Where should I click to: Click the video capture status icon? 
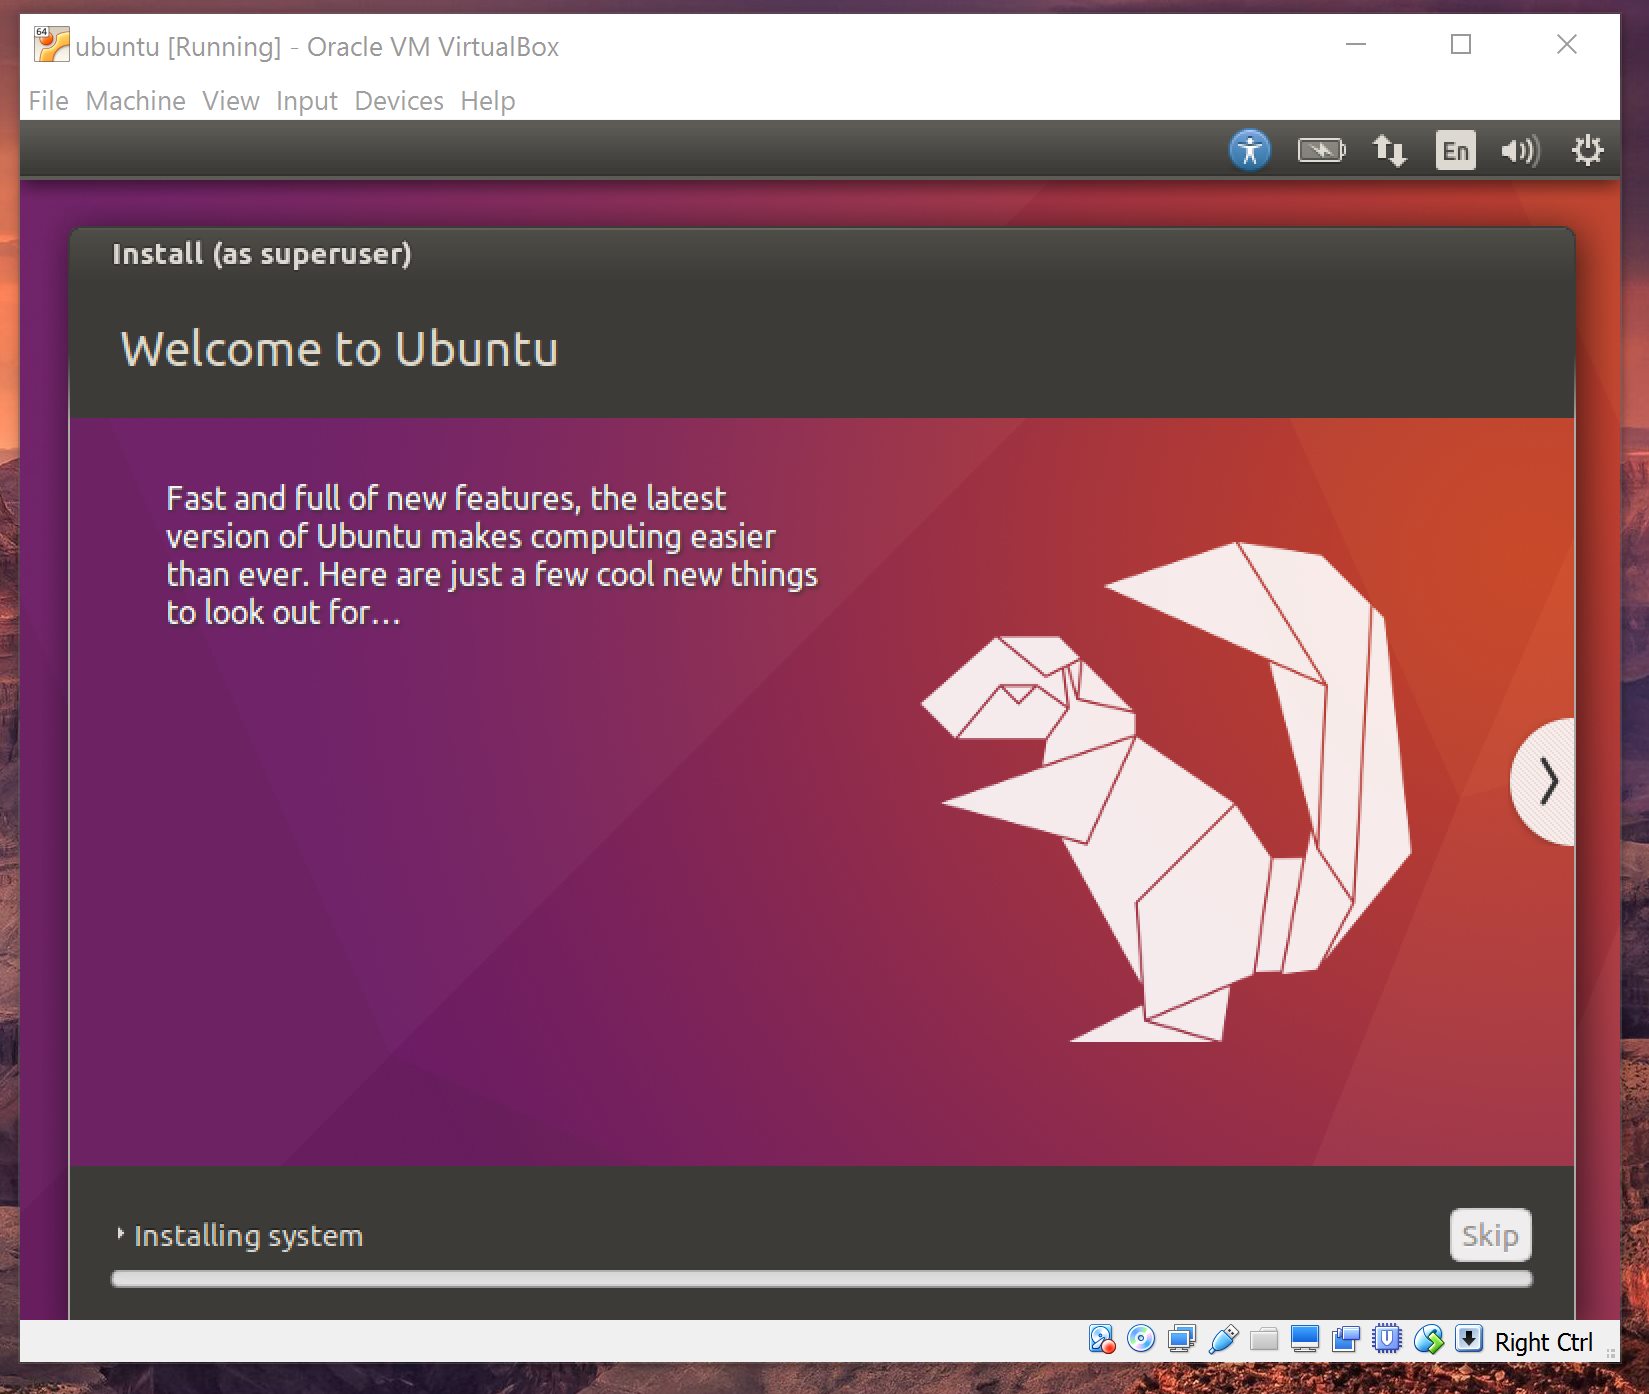(x=1346, y=1339)
